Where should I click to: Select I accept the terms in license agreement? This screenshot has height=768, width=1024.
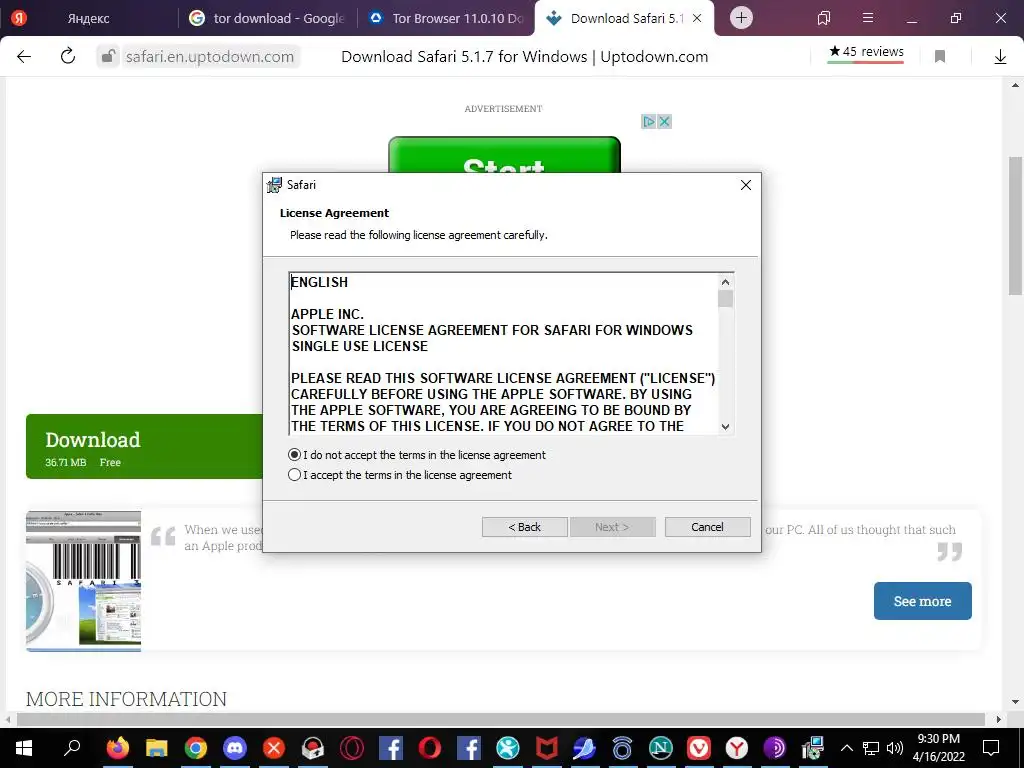click(295, 475)
